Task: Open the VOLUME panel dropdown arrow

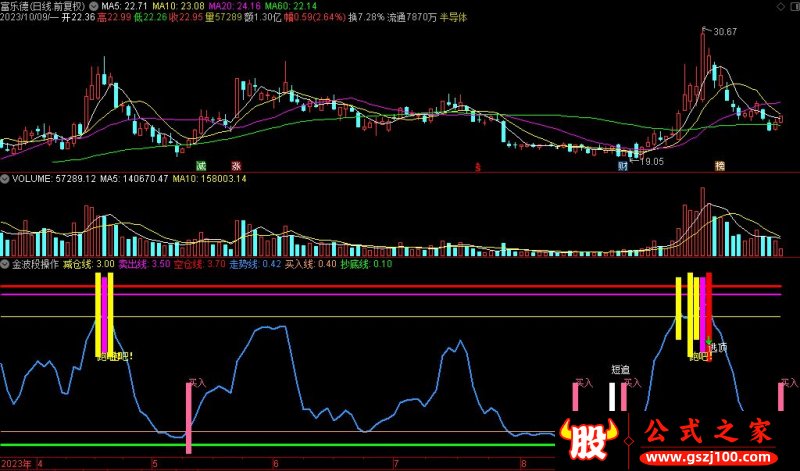Action: 5,179
